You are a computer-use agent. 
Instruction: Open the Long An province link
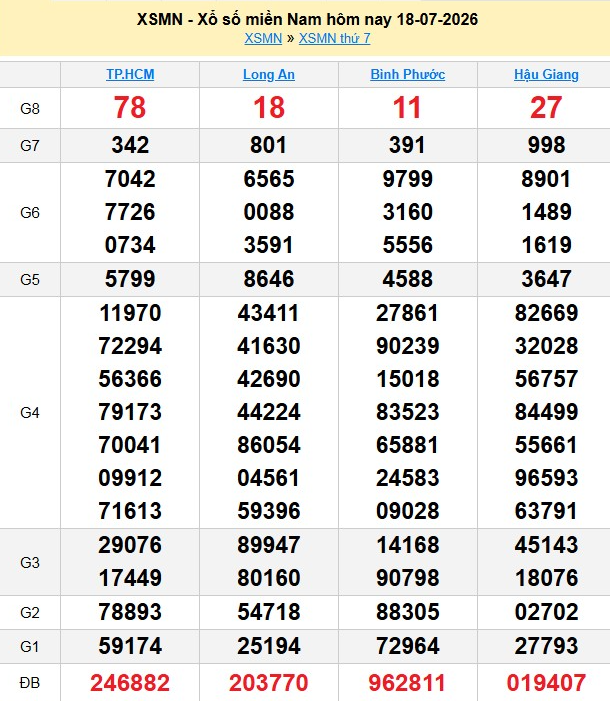[x=269, y=74]
